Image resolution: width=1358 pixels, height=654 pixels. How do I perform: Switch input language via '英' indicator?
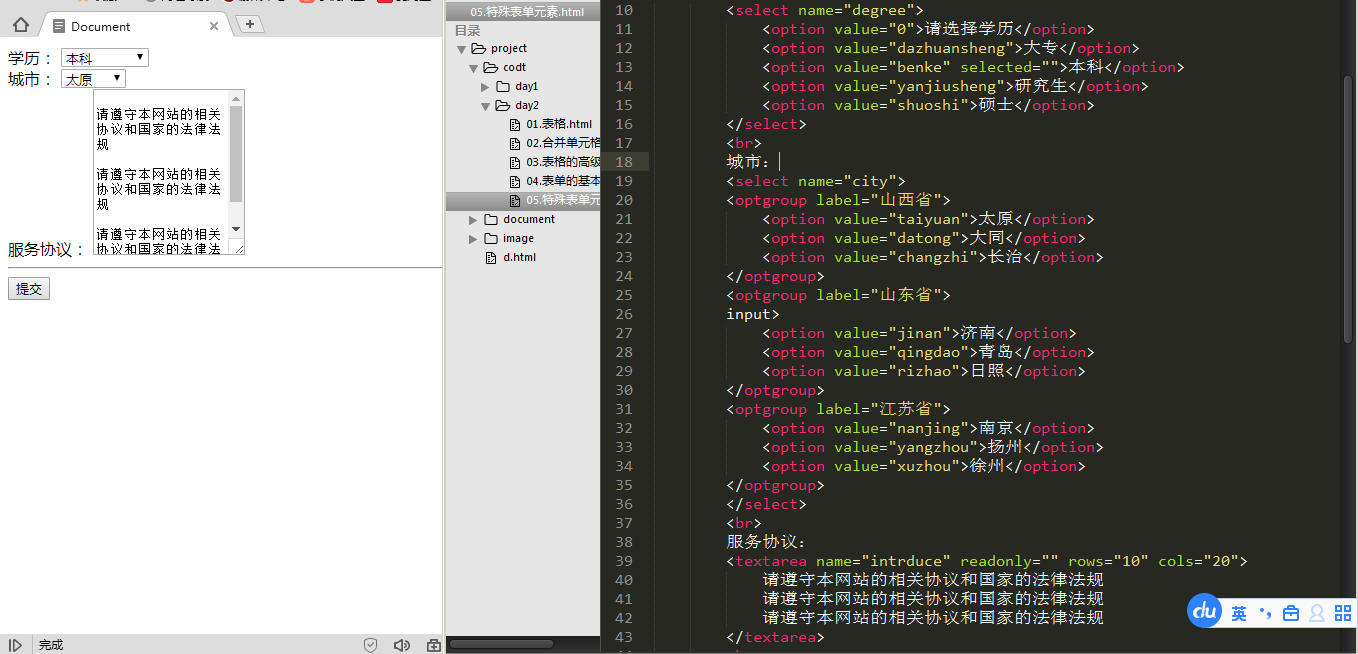[x=1239, y=613]
